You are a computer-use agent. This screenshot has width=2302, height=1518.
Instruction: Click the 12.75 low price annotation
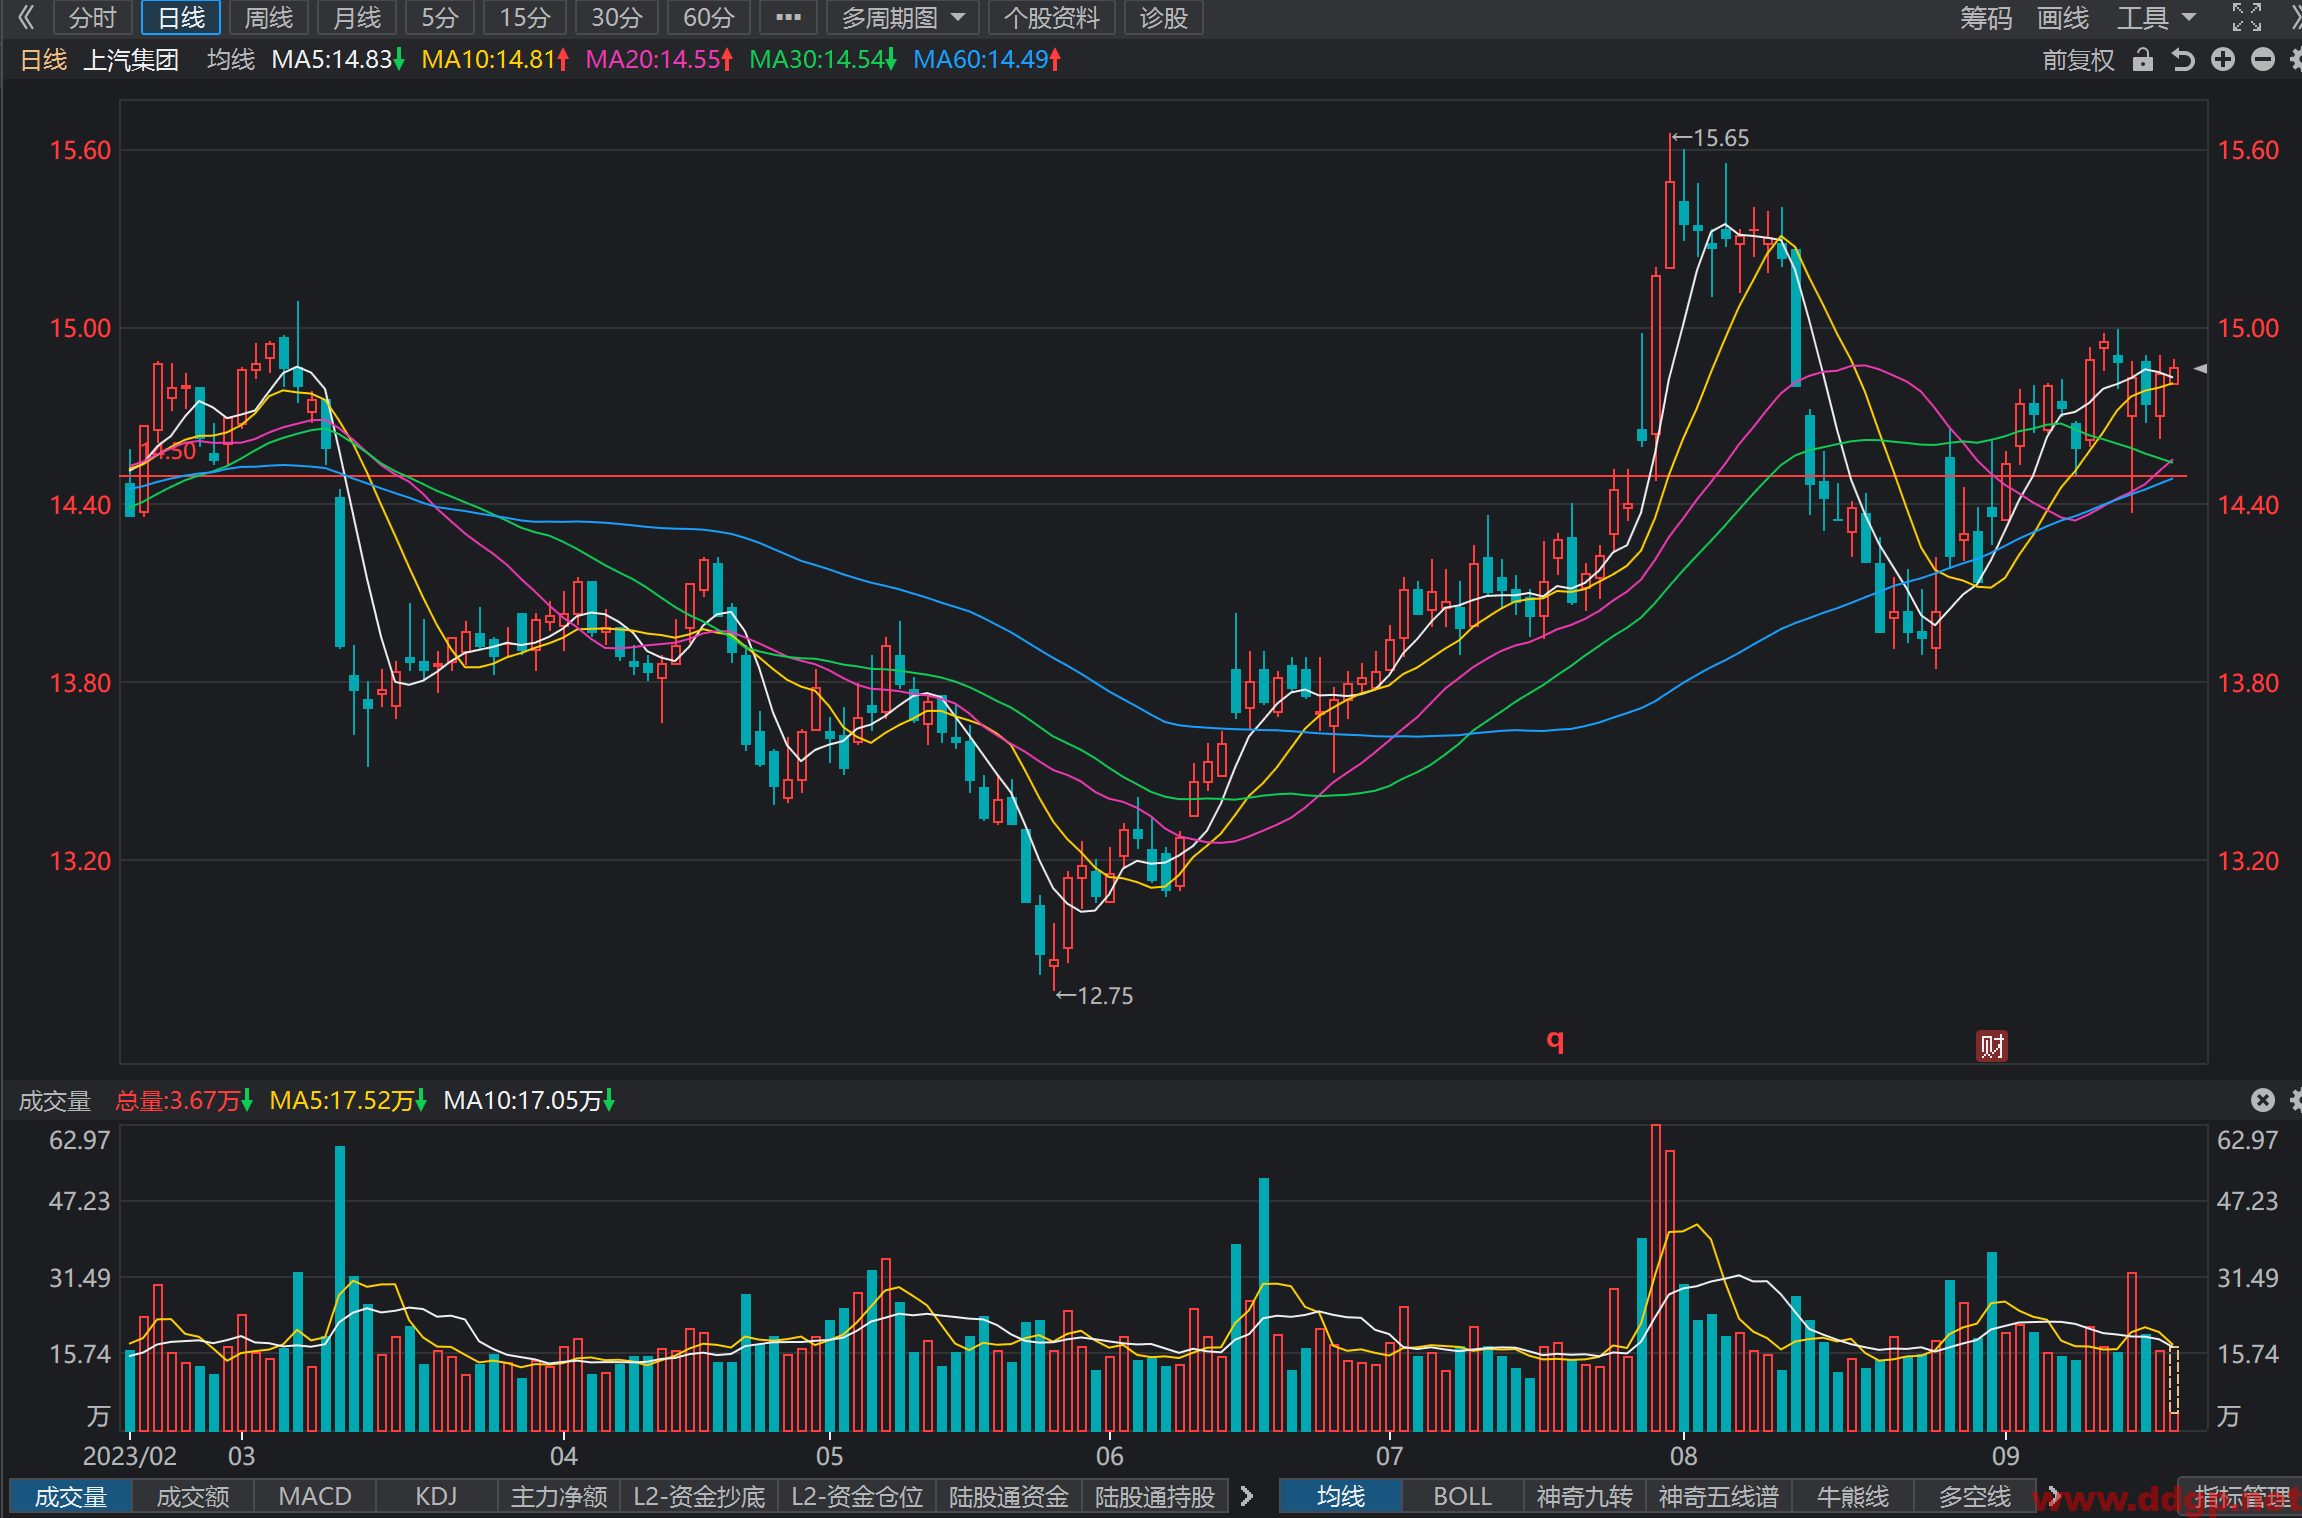click(x=1095, y=996)
